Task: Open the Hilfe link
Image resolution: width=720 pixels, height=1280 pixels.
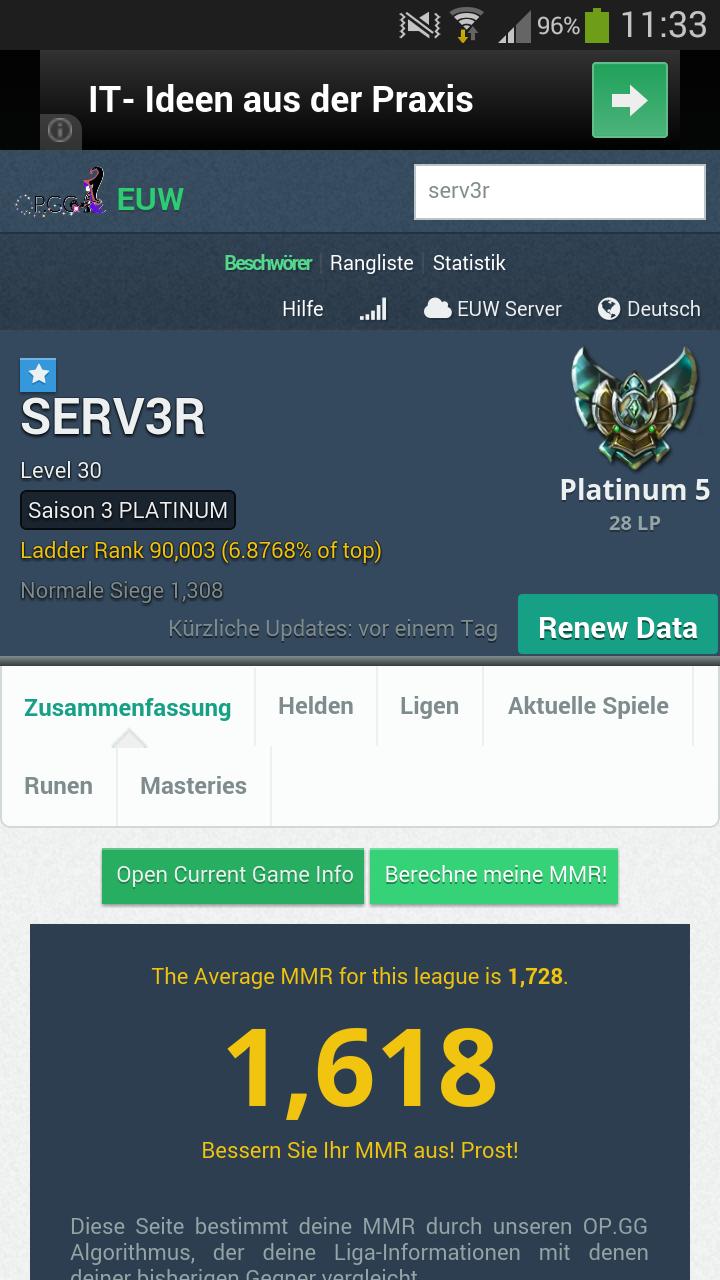Action: tap(302, 309)
